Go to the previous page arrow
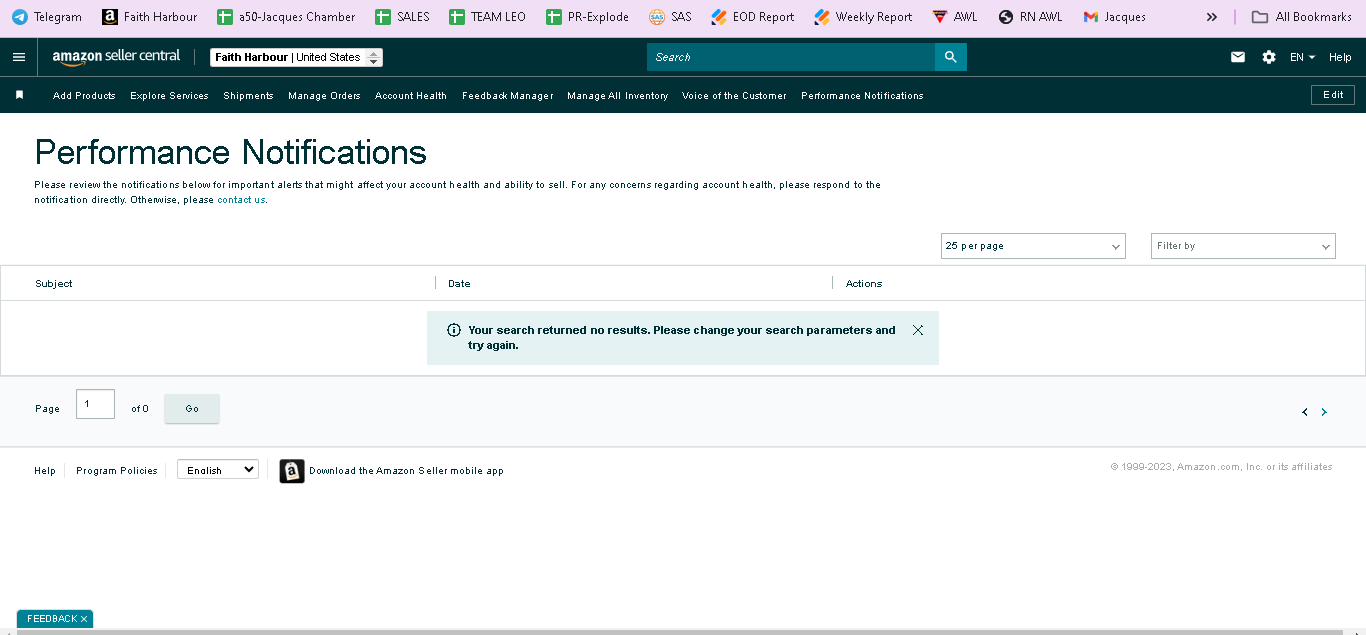 [1305, 412]
